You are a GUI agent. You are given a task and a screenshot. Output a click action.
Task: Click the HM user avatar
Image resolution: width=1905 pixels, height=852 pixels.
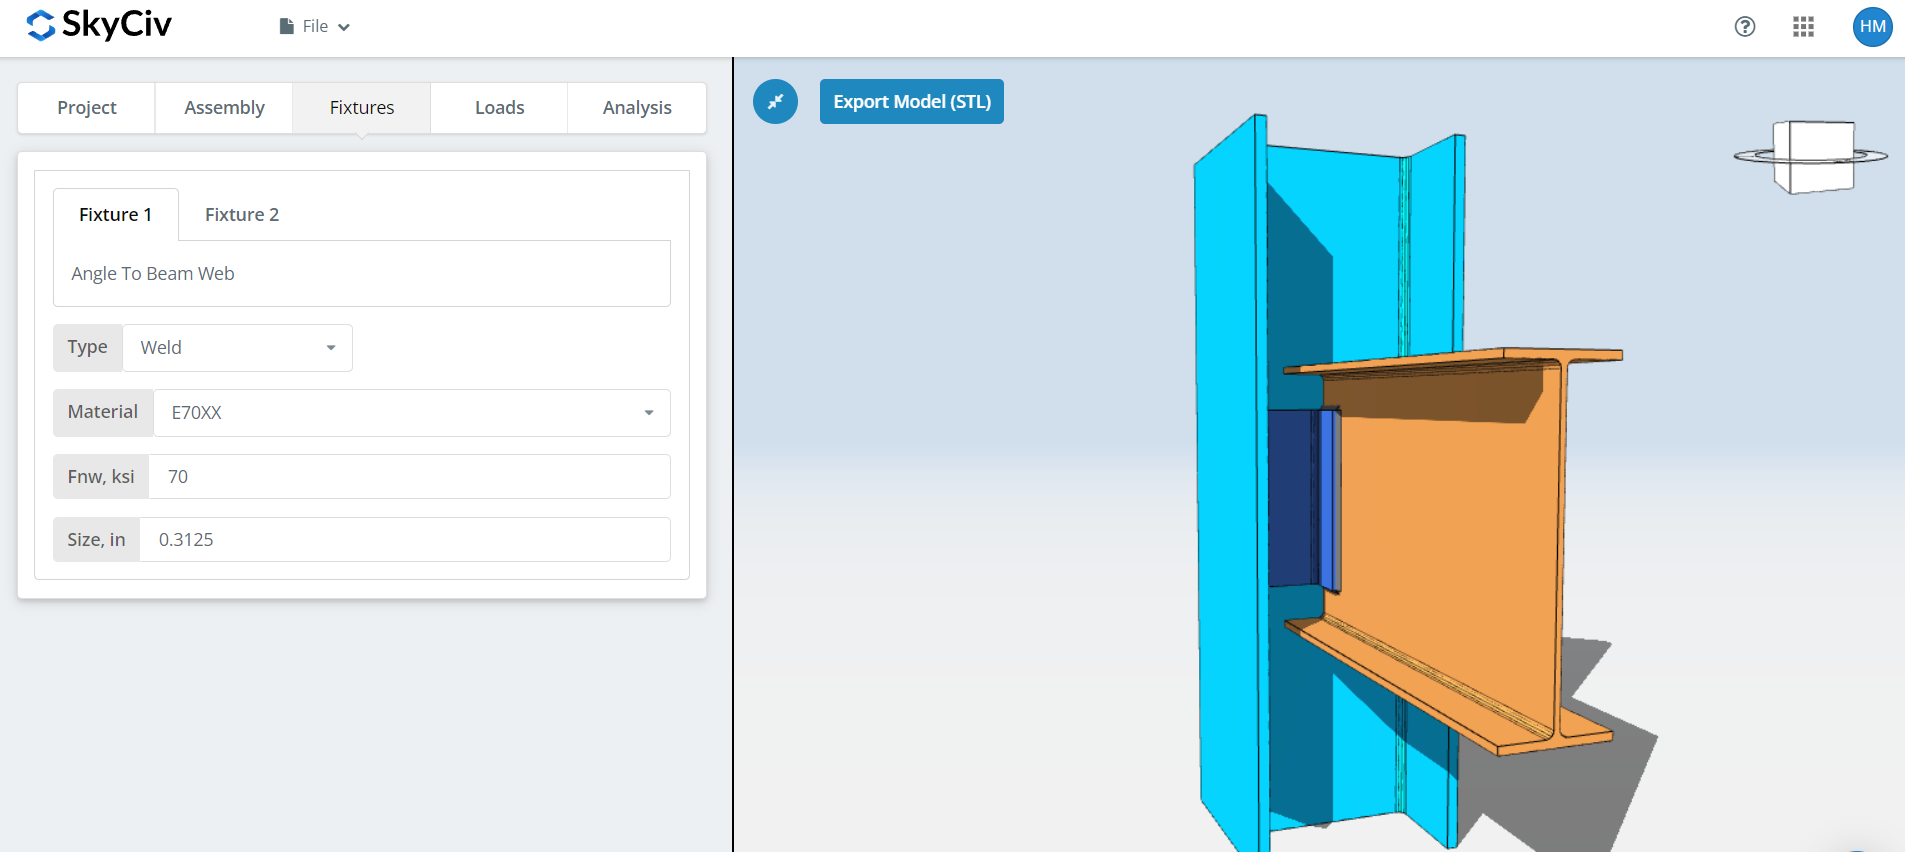click(1871, 27)
